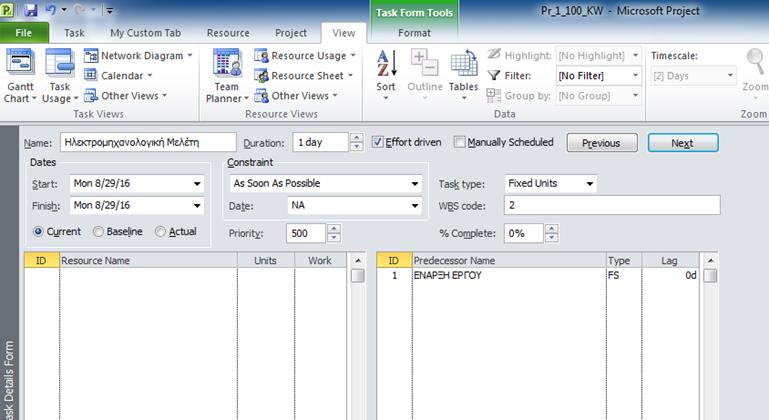Screen dimensions: 769x420
Task: Launch the Team Planner view
Action: [x=227, y=76]
